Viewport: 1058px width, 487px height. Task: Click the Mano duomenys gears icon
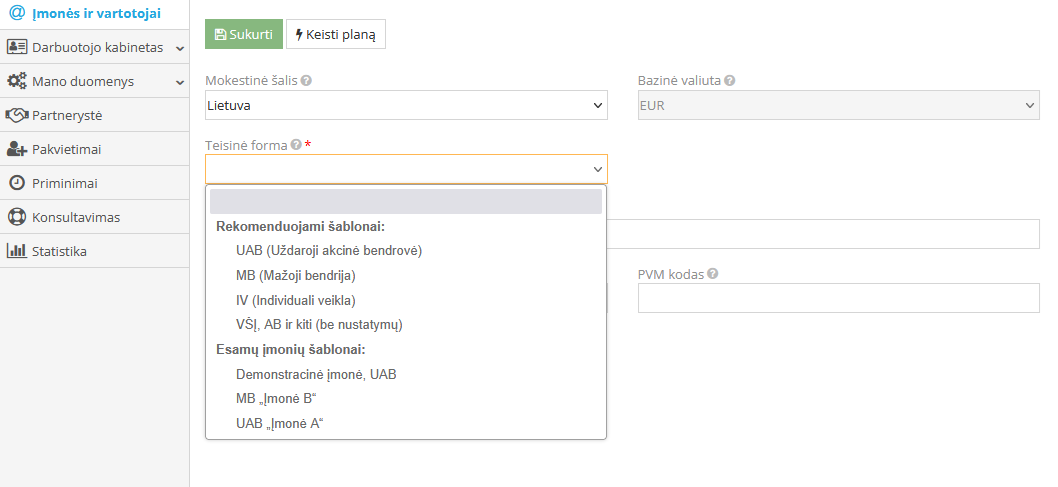[x=16, y=81]
